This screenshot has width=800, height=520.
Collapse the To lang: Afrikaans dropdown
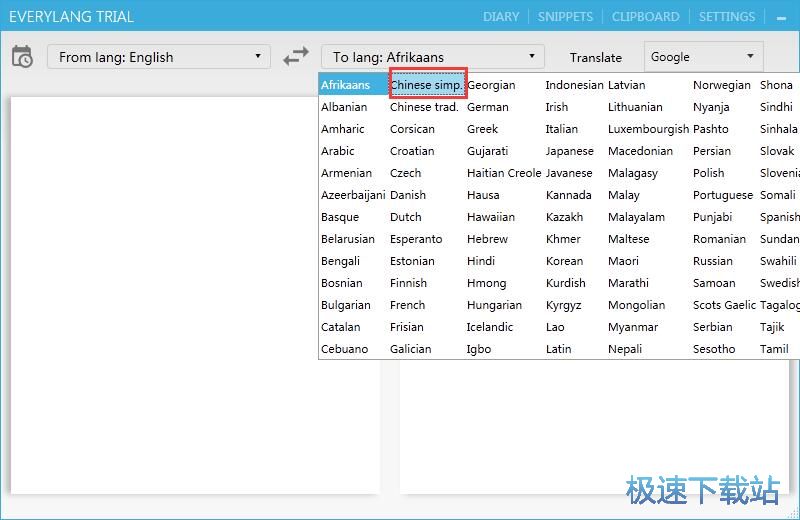click(433, 57)
